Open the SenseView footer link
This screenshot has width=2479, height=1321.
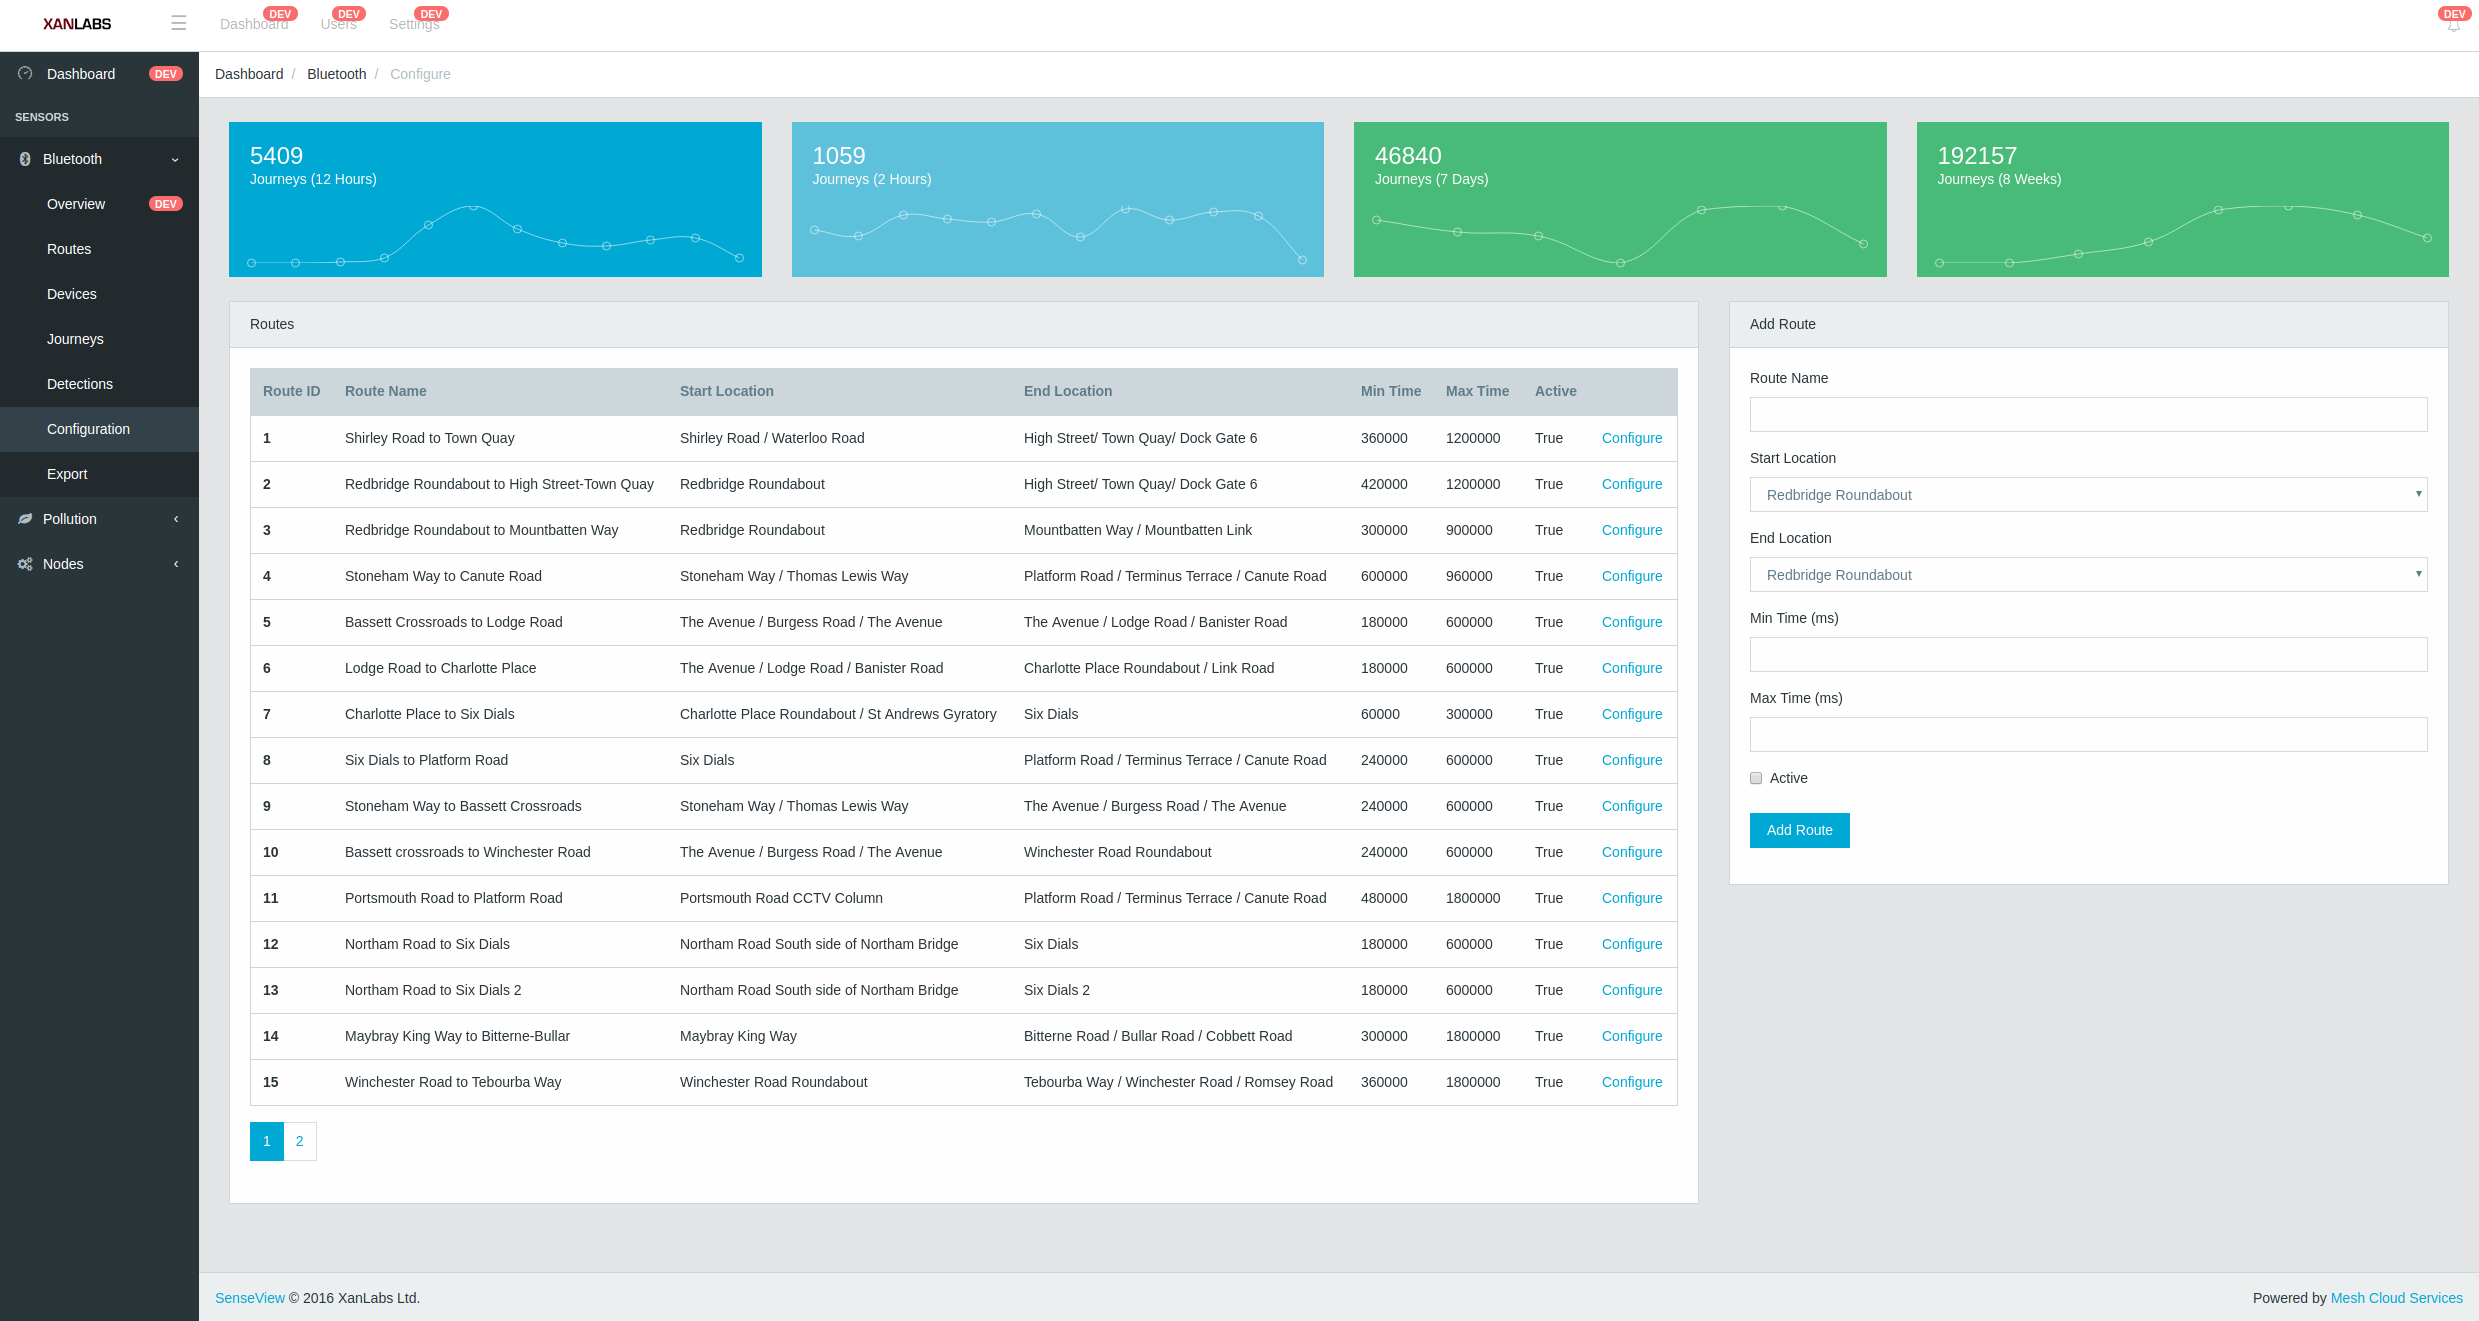(x=250, y=1298)
